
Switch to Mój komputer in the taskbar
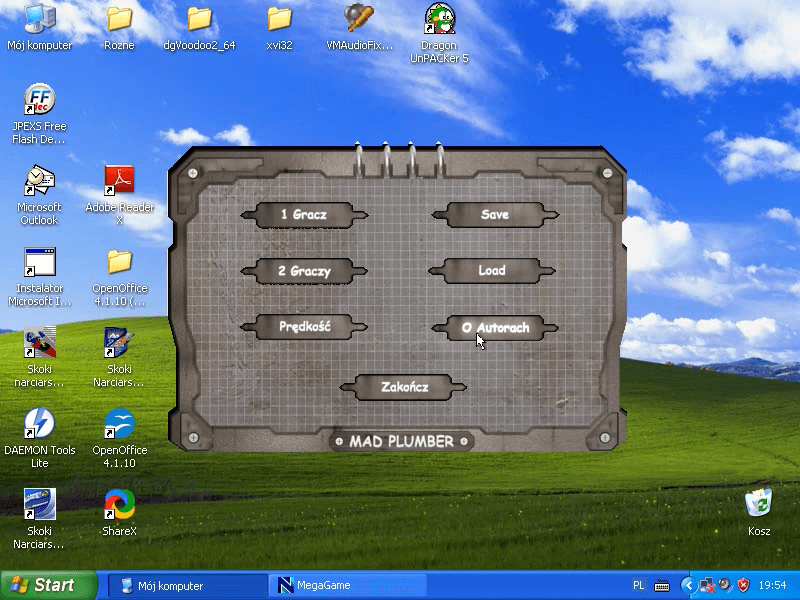188,585
